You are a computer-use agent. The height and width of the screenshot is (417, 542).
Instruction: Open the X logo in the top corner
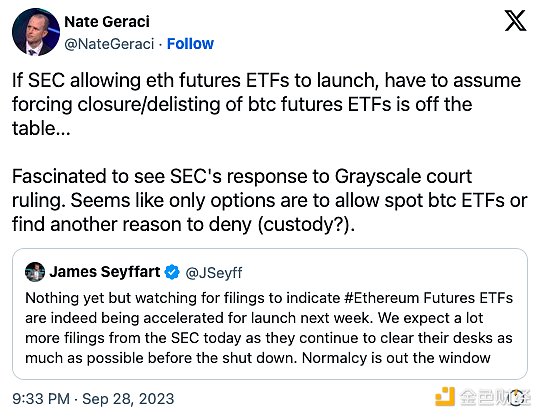pos(515,21)
